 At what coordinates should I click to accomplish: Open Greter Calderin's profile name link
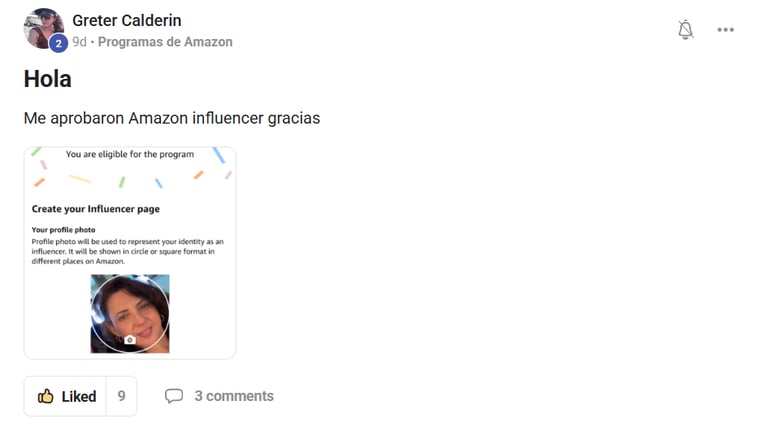(127, 21)
